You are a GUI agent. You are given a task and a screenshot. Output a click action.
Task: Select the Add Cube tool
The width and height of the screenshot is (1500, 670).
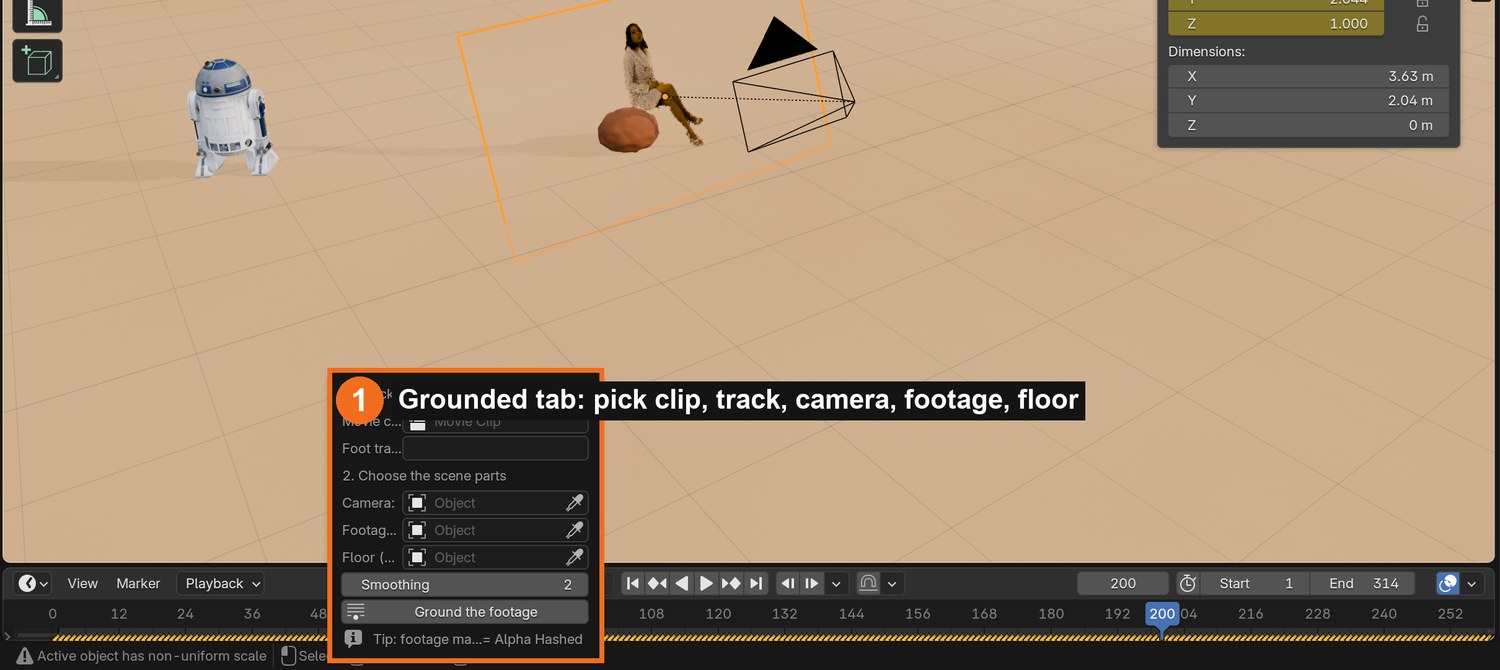pyautogui.click(x=37, y=61)
